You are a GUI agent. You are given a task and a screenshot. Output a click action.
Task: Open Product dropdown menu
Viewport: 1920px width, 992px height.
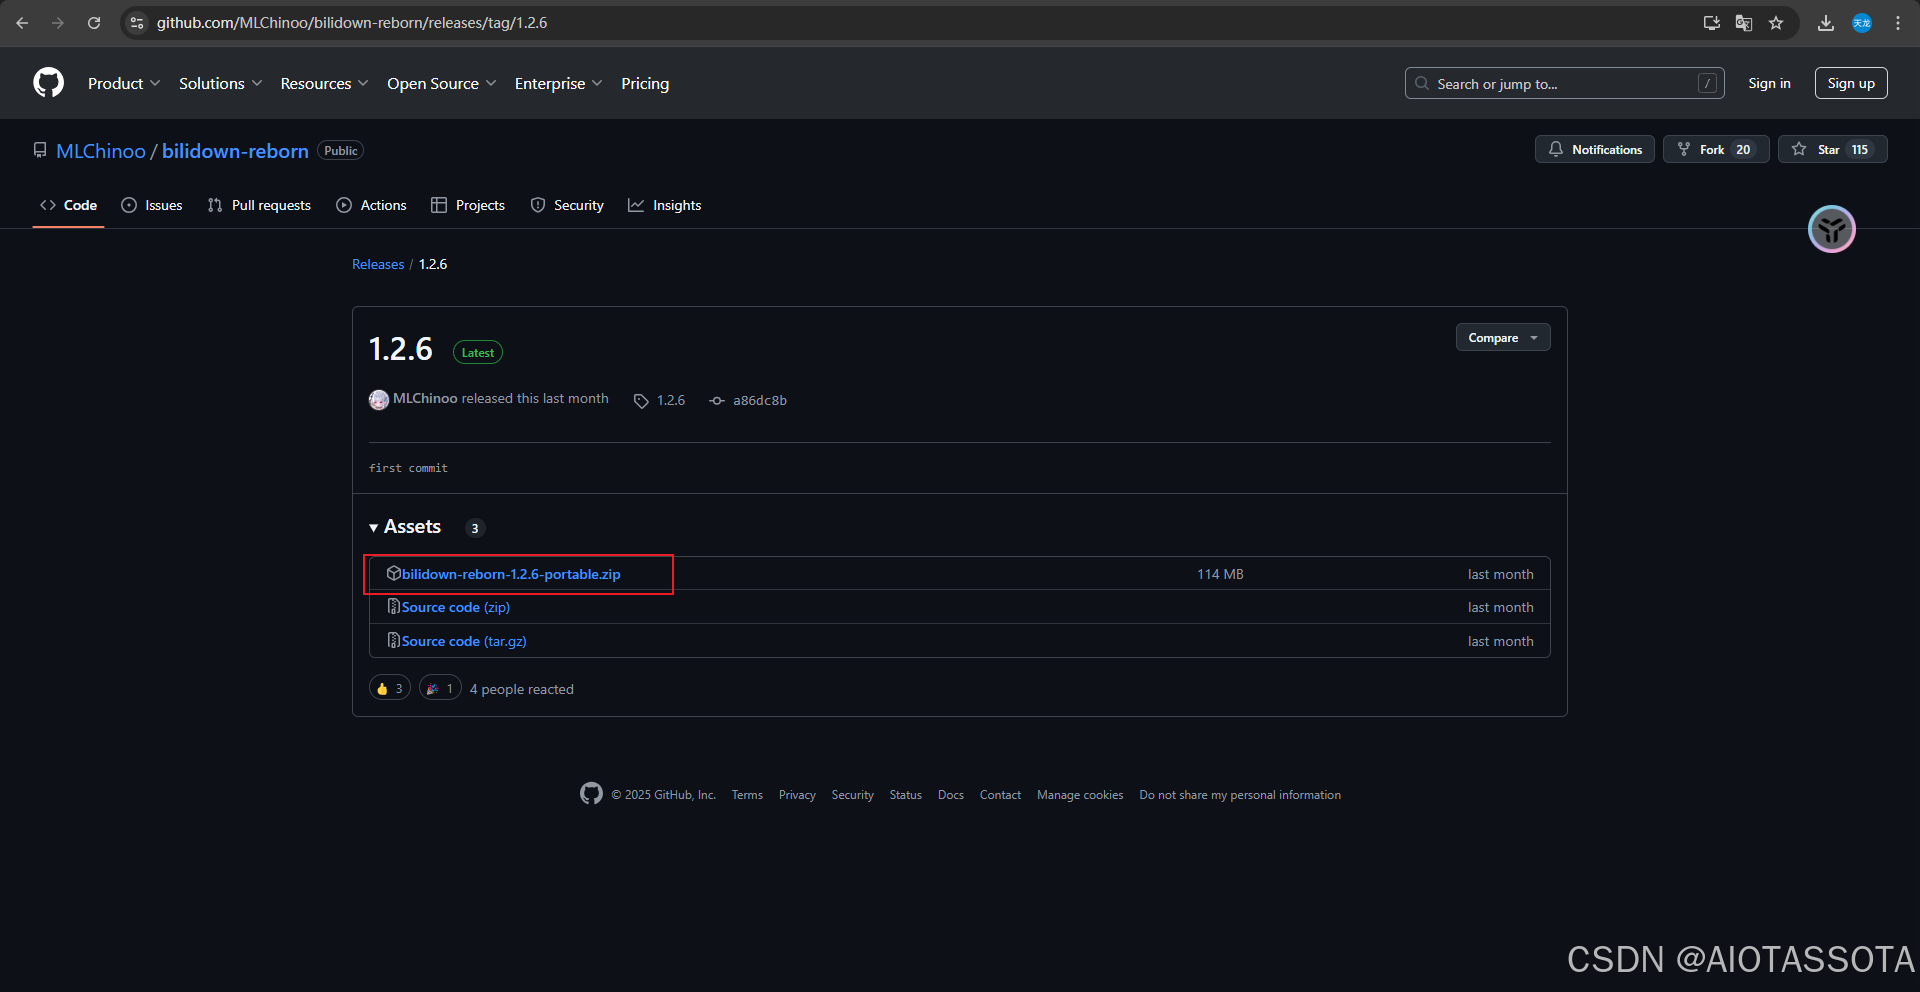click(x=124, y=84)
